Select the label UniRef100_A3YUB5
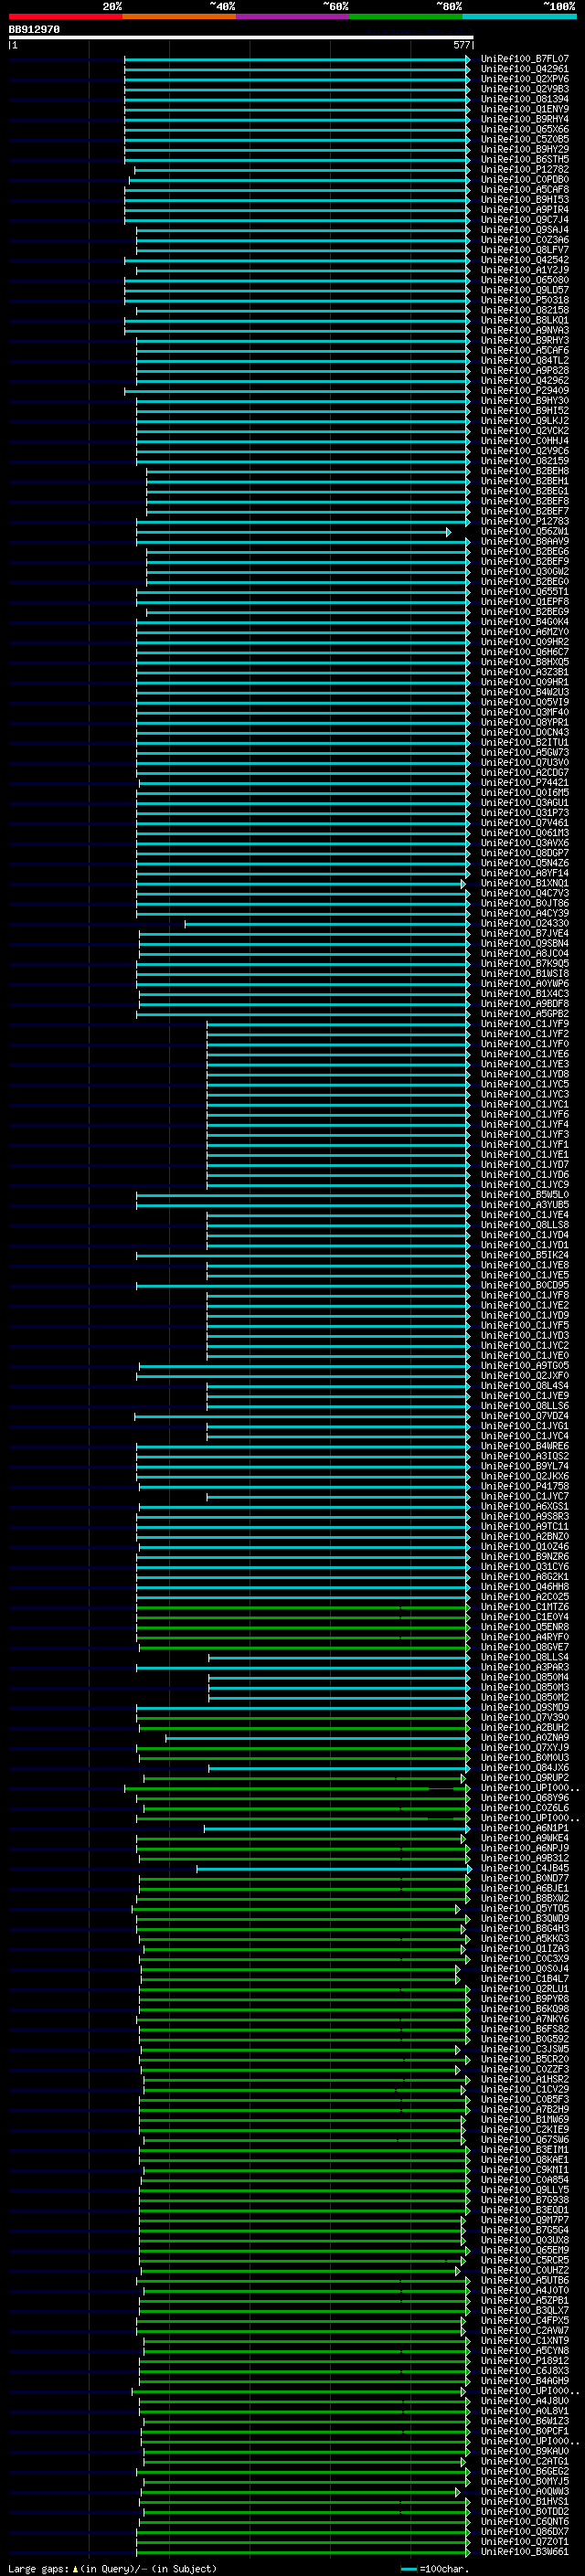 (x=525, y=1205)
